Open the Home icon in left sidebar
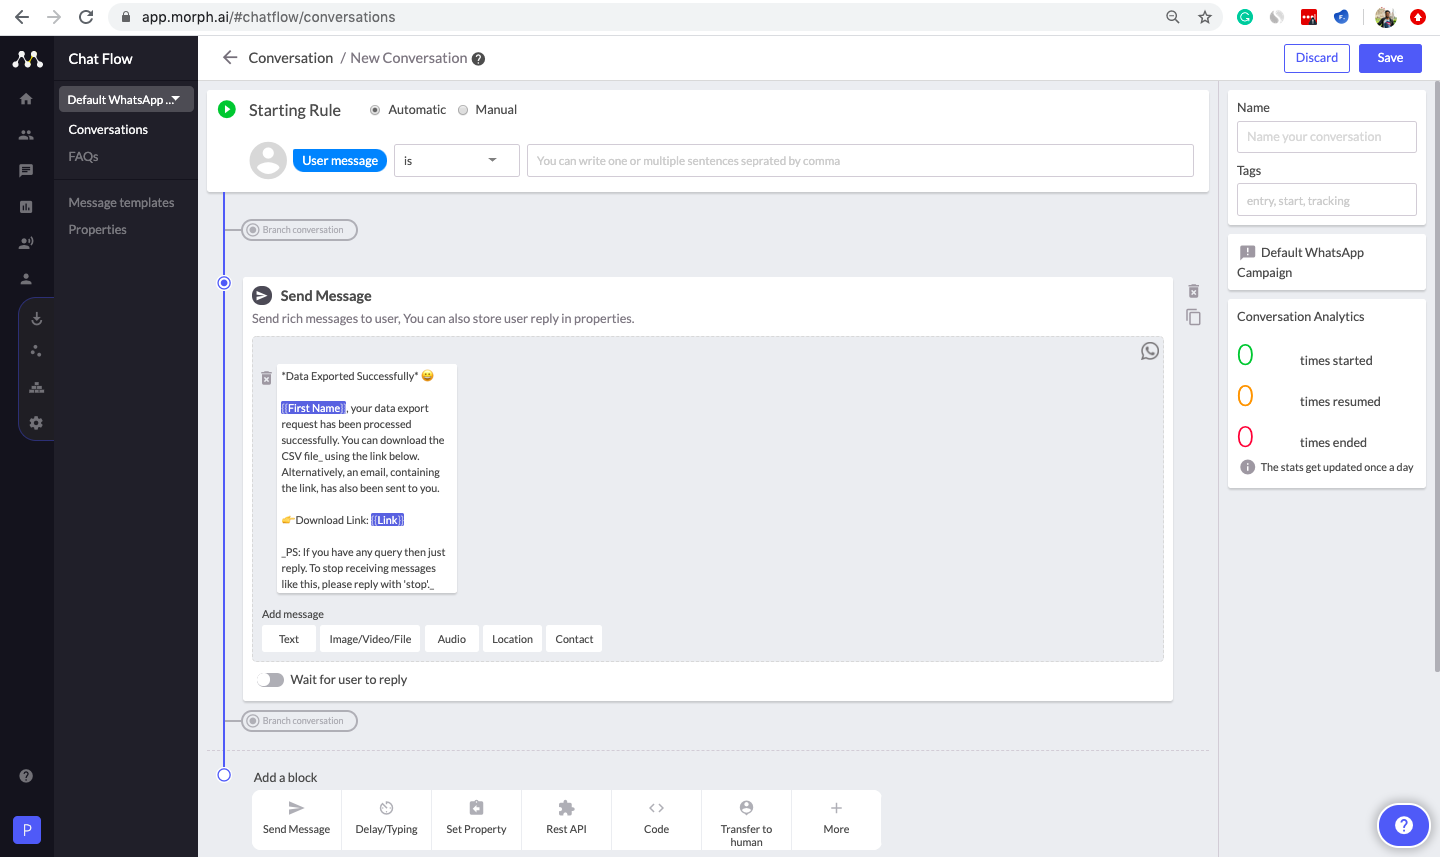This screenshot has height=857, width=1440. (26, 99)
